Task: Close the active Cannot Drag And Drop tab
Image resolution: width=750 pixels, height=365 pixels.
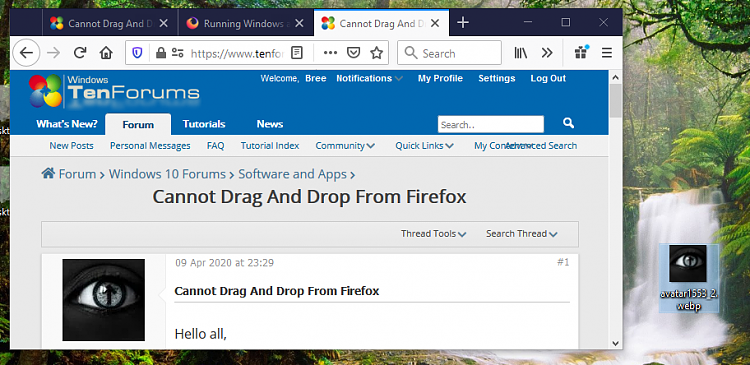Action: click(x=434, y=23)
